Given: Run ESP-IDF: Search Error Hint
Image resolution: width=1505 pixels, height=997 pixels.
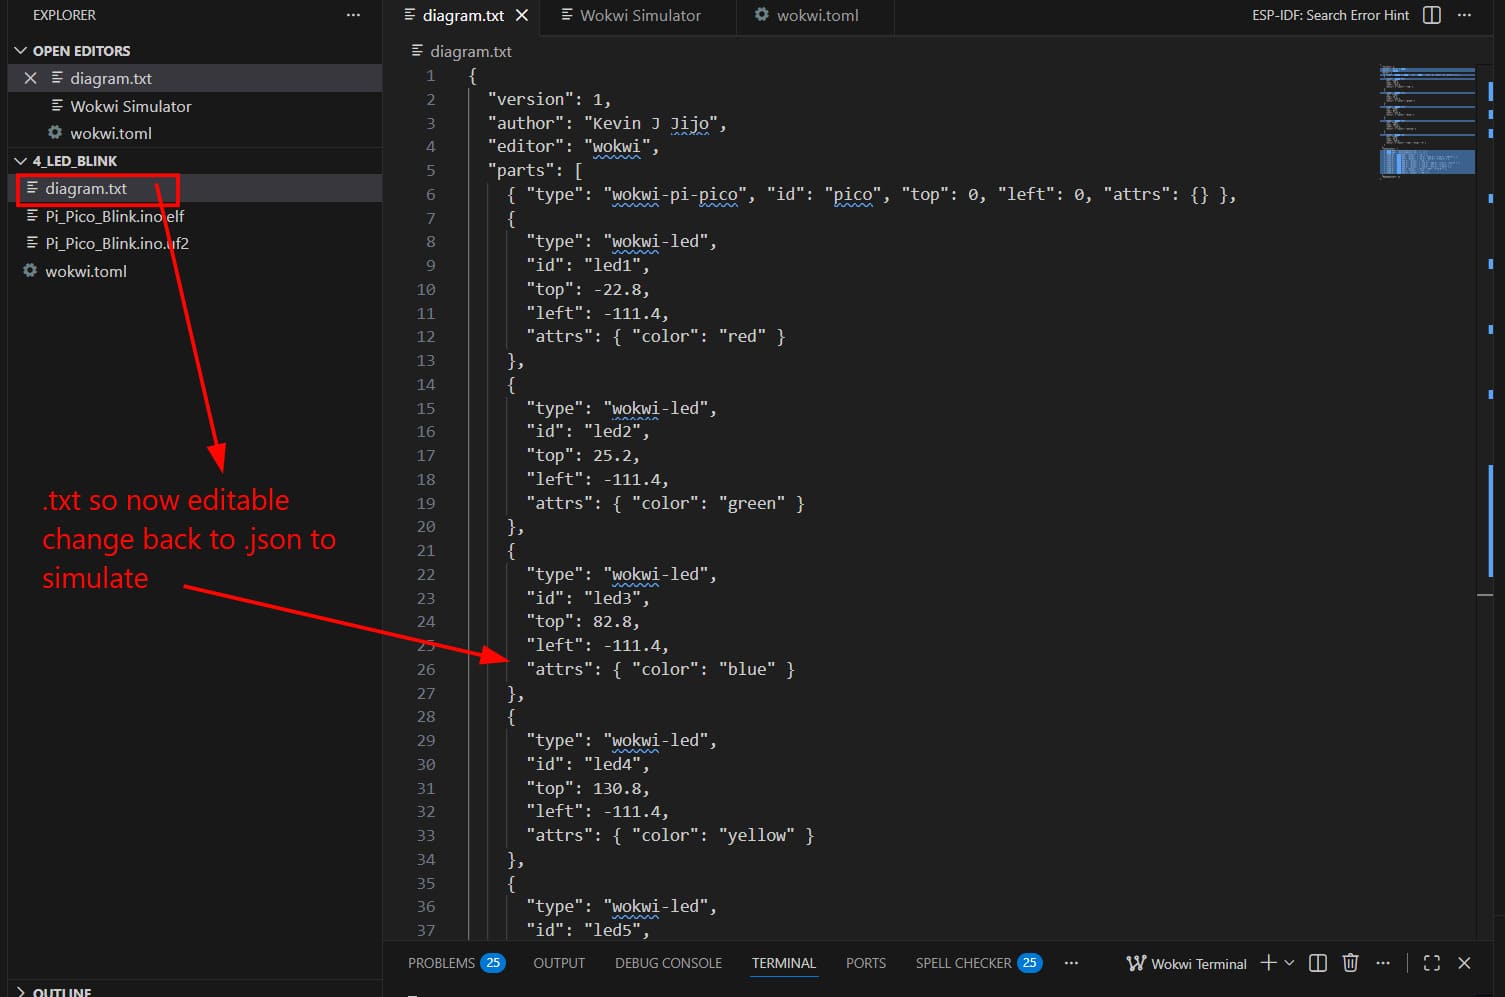Looking at the screenshot, I should pyautogui.click(x=1329, y=15).
